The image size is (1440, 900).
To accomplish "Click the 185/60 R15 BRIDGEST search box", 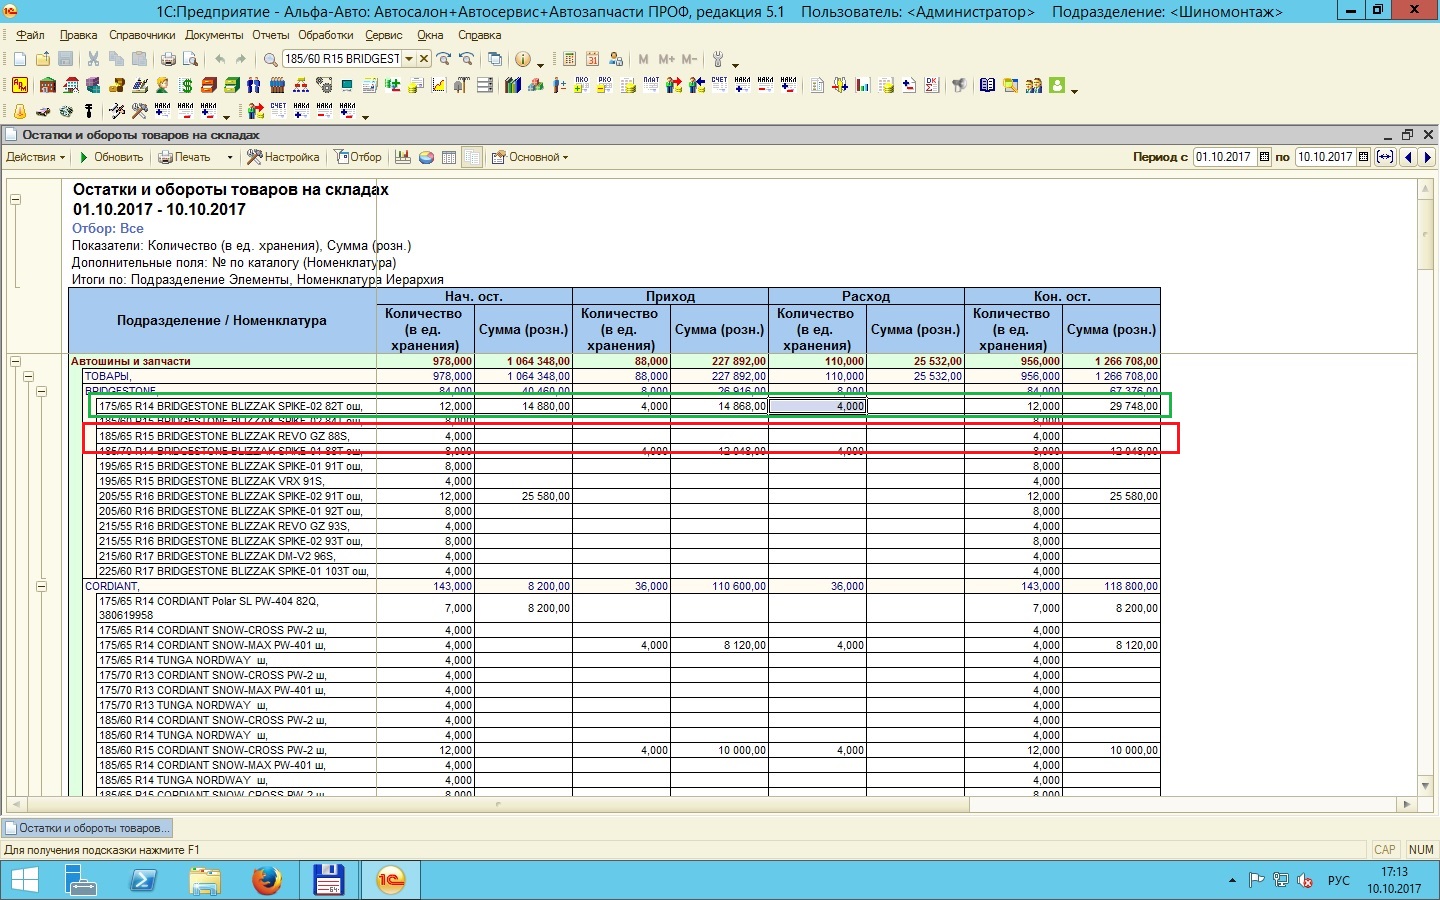I will pos(342,59).
